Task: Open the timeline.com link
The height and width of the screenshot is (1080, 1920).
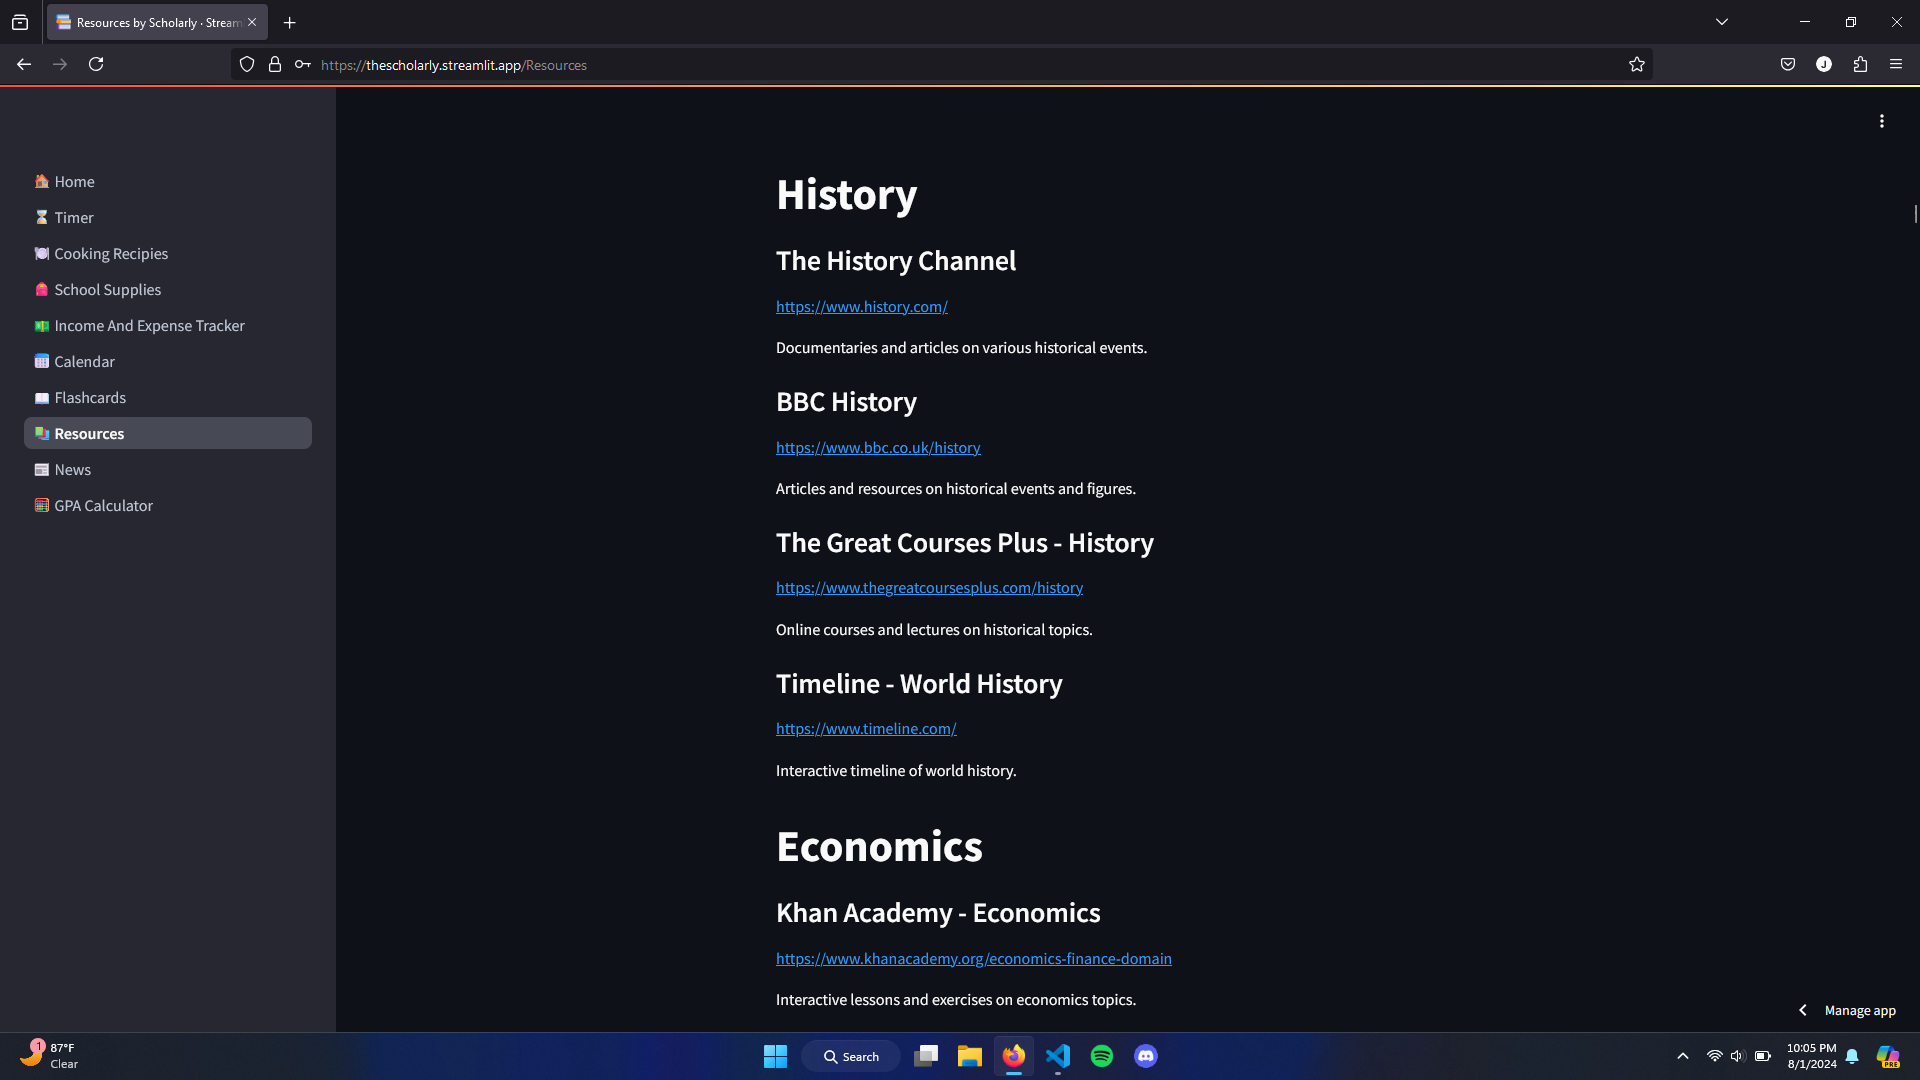Action: click(x=866, y=729)
